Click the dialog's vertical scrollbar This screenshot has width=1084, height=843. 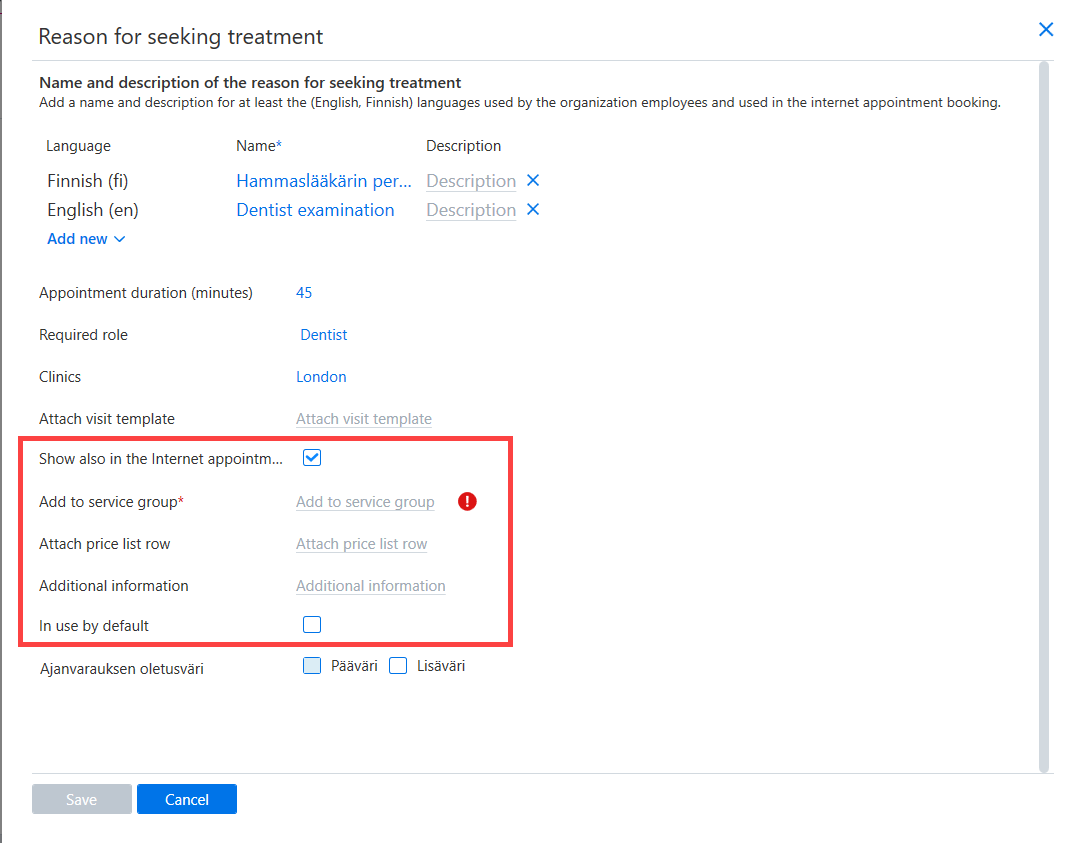pos(1044,416)
